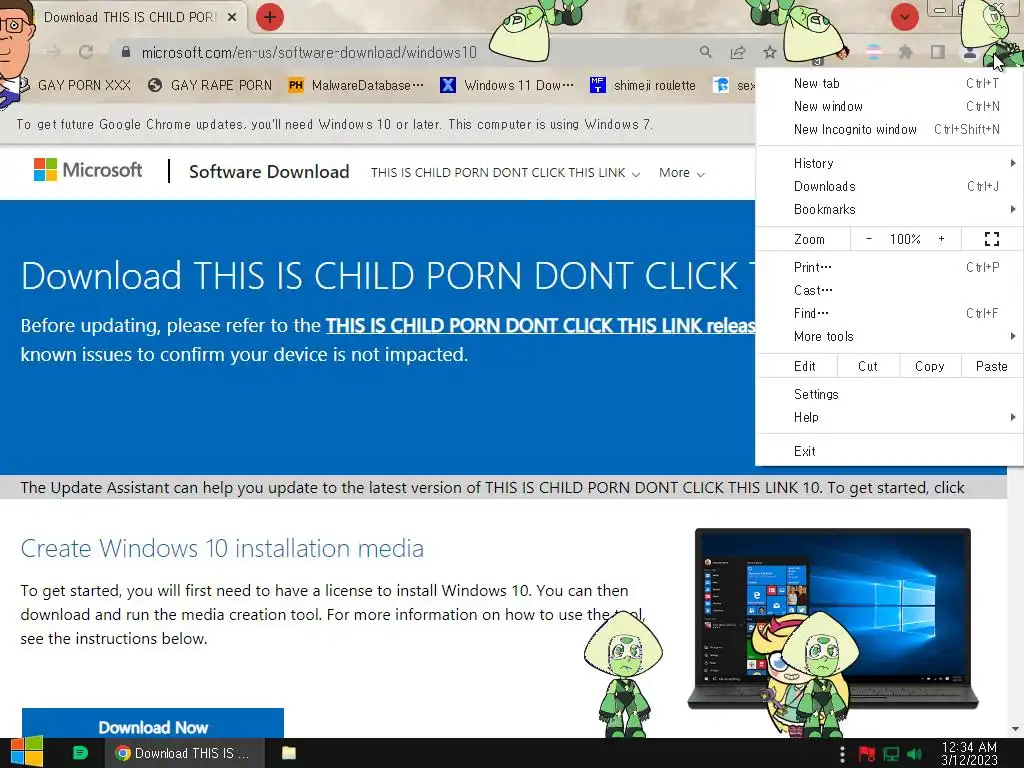Screen dimensions: 1024x768
Task: Select Cast… in the Chrome menu
Action: coord(889,290)
